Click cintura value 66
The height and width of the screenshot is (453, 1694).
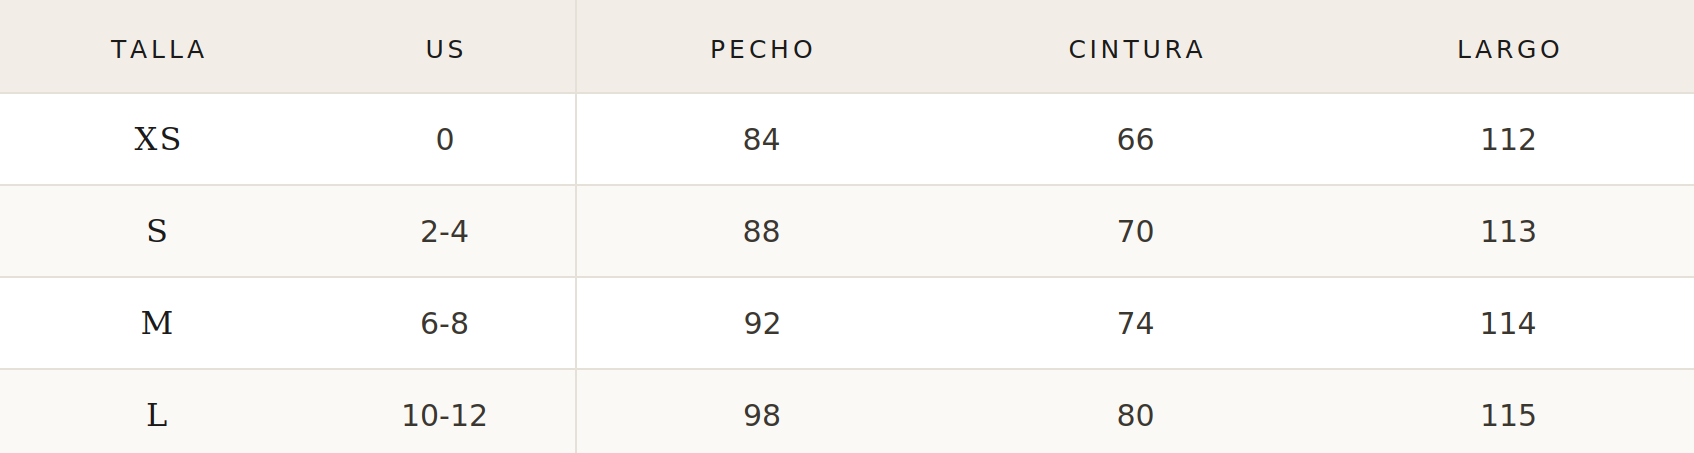pyautogui.click(x=1136, y=139)
